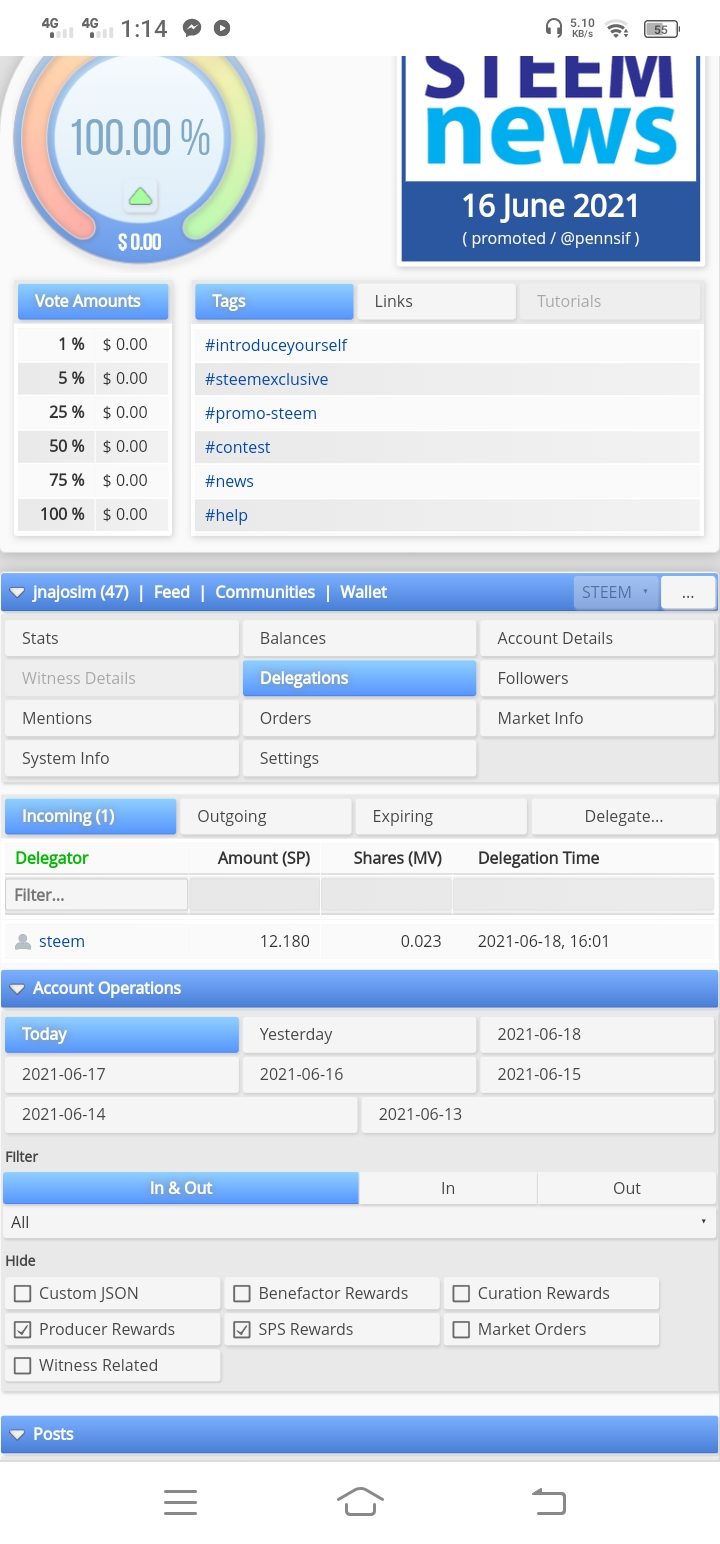Screen dimensions: 720x1544
Task: Select the Delegations panel button
Action: coord(359,678)
